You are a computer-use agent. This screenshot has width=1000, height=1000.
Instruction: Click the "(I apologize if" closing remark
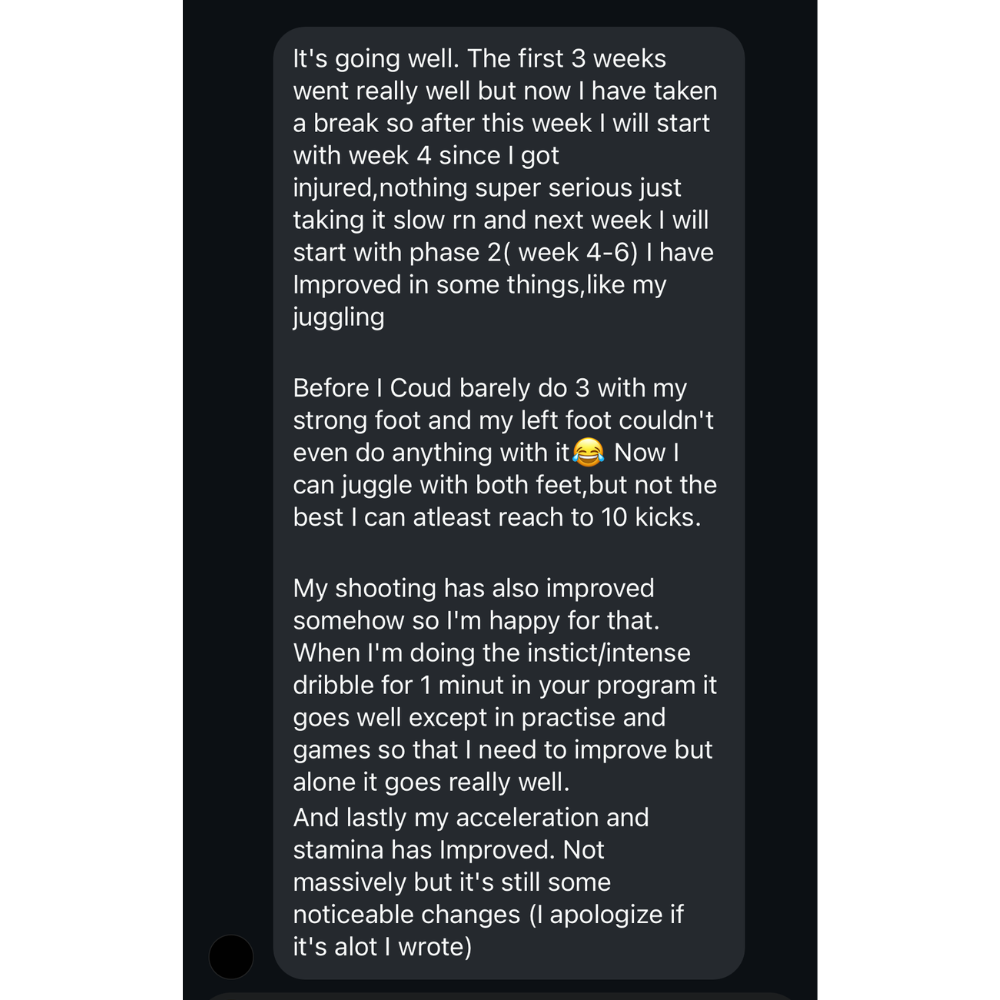click(606, 915)
